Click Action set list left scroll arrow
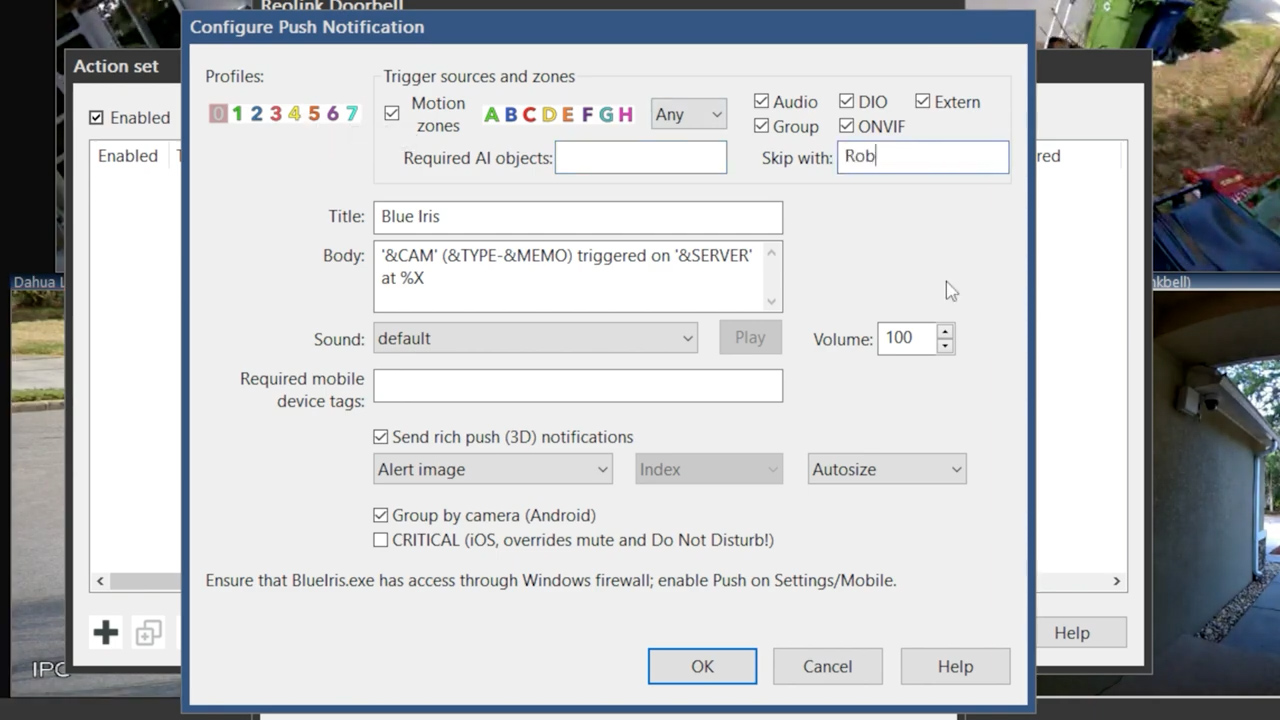This screenshot has width=1280, height=720. (x=100, y=581)
